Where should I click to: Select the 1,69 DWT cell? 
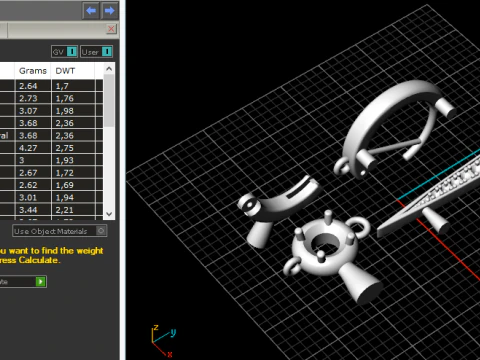tap(73, 185)
